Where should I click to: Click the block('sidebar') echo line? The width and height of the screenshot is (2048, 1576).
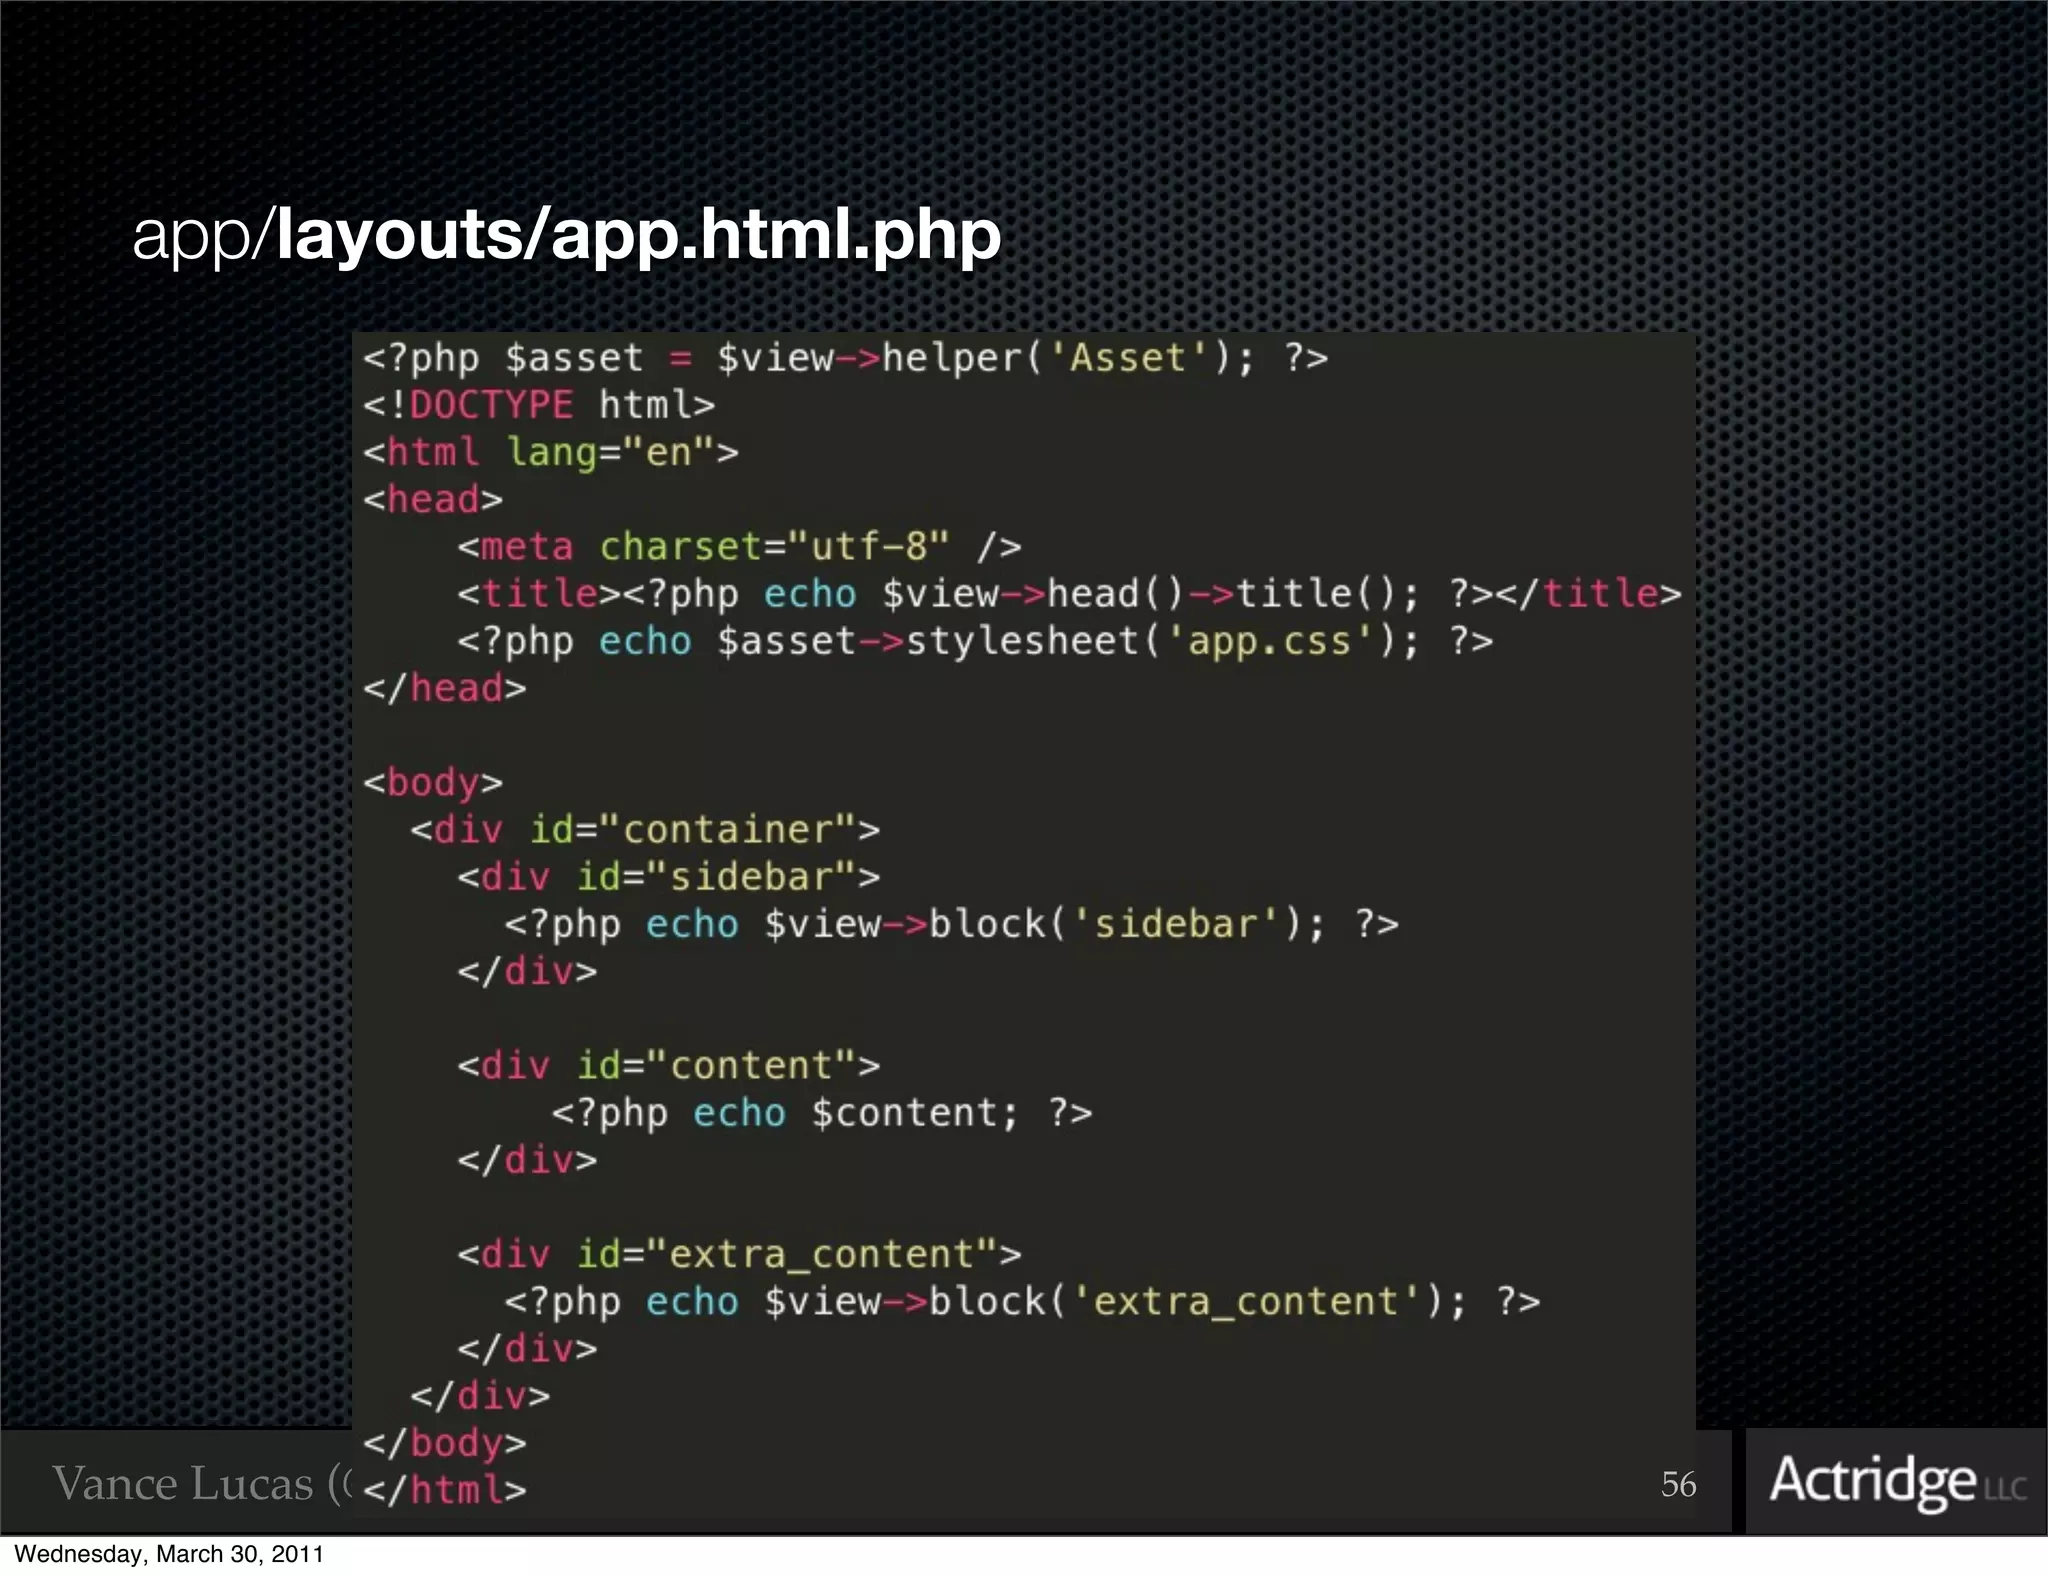(950, 924)
